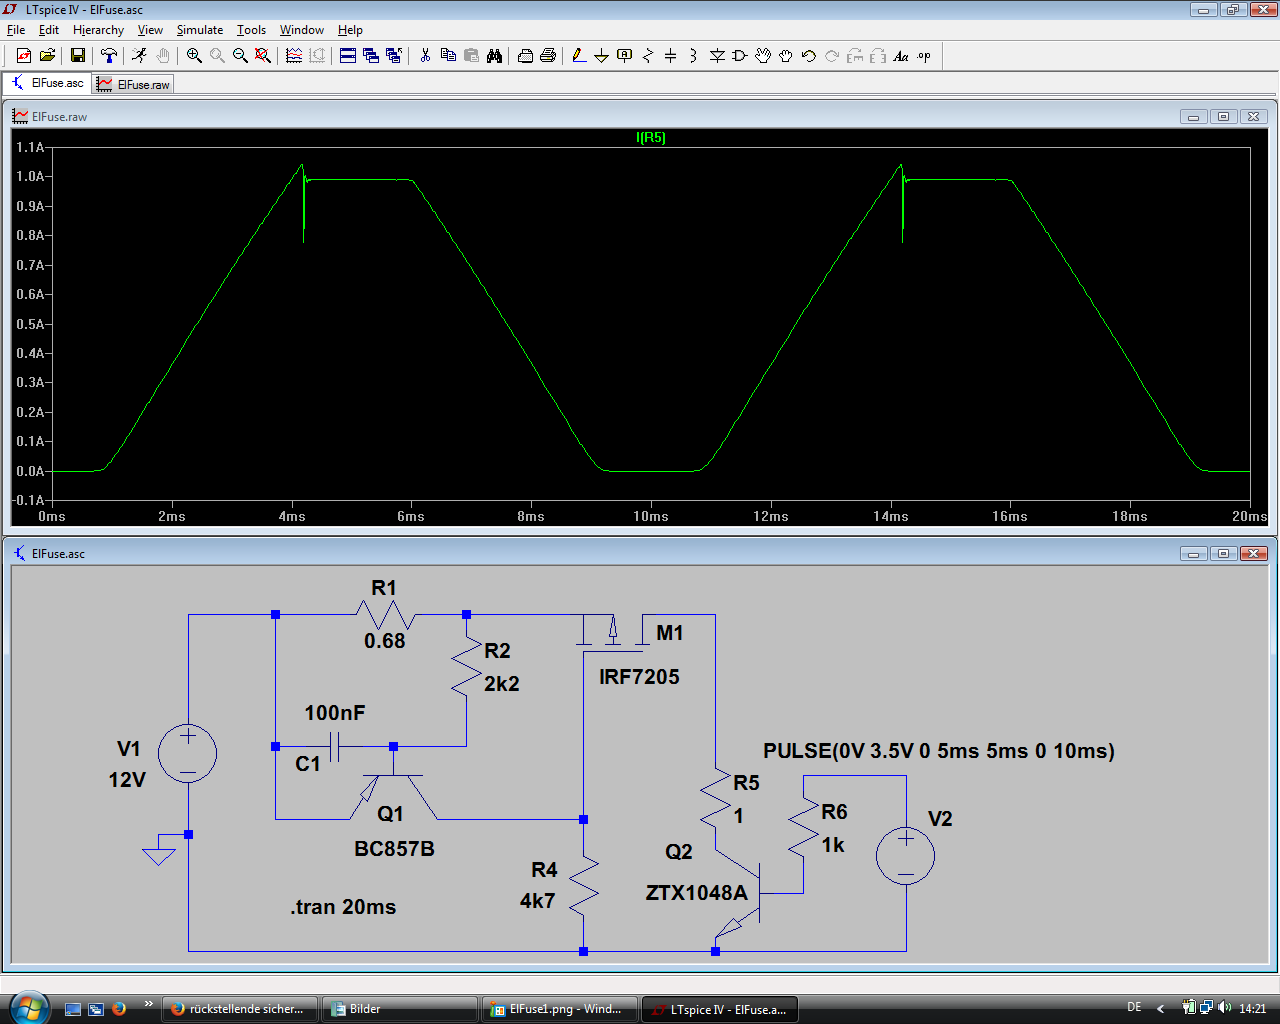Open the File menu
The width and height of the screenshot is (1280, 1024).
(16, 30)
